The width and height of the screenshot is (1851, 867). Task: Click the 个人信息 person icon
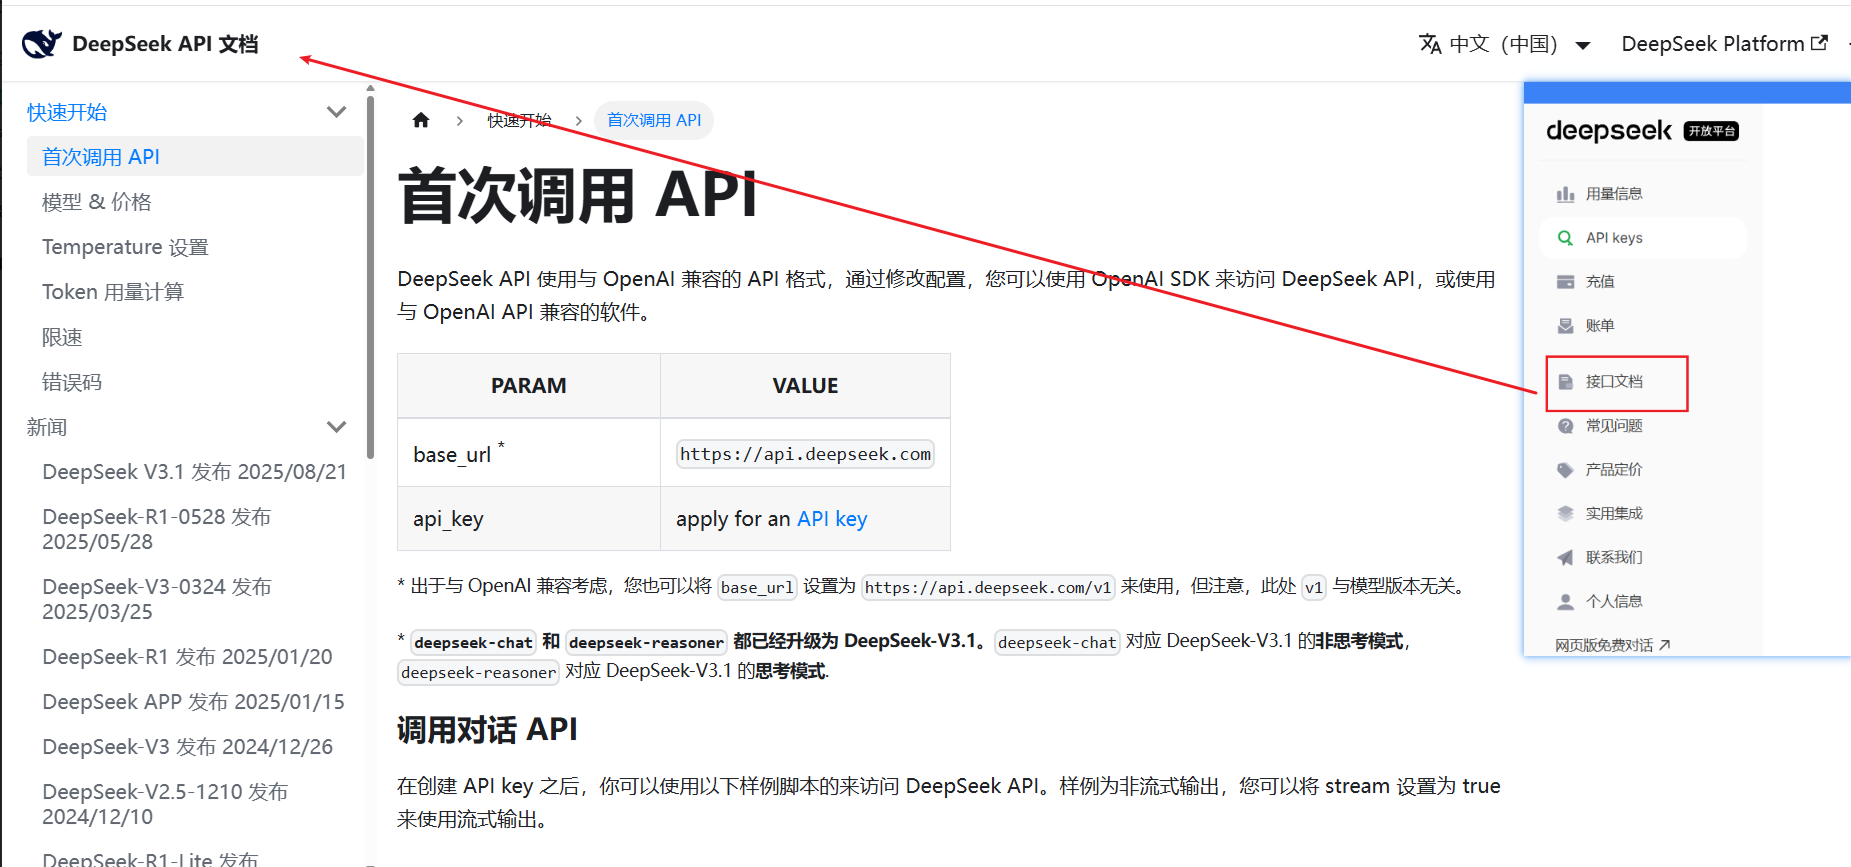pos(1565,602)
